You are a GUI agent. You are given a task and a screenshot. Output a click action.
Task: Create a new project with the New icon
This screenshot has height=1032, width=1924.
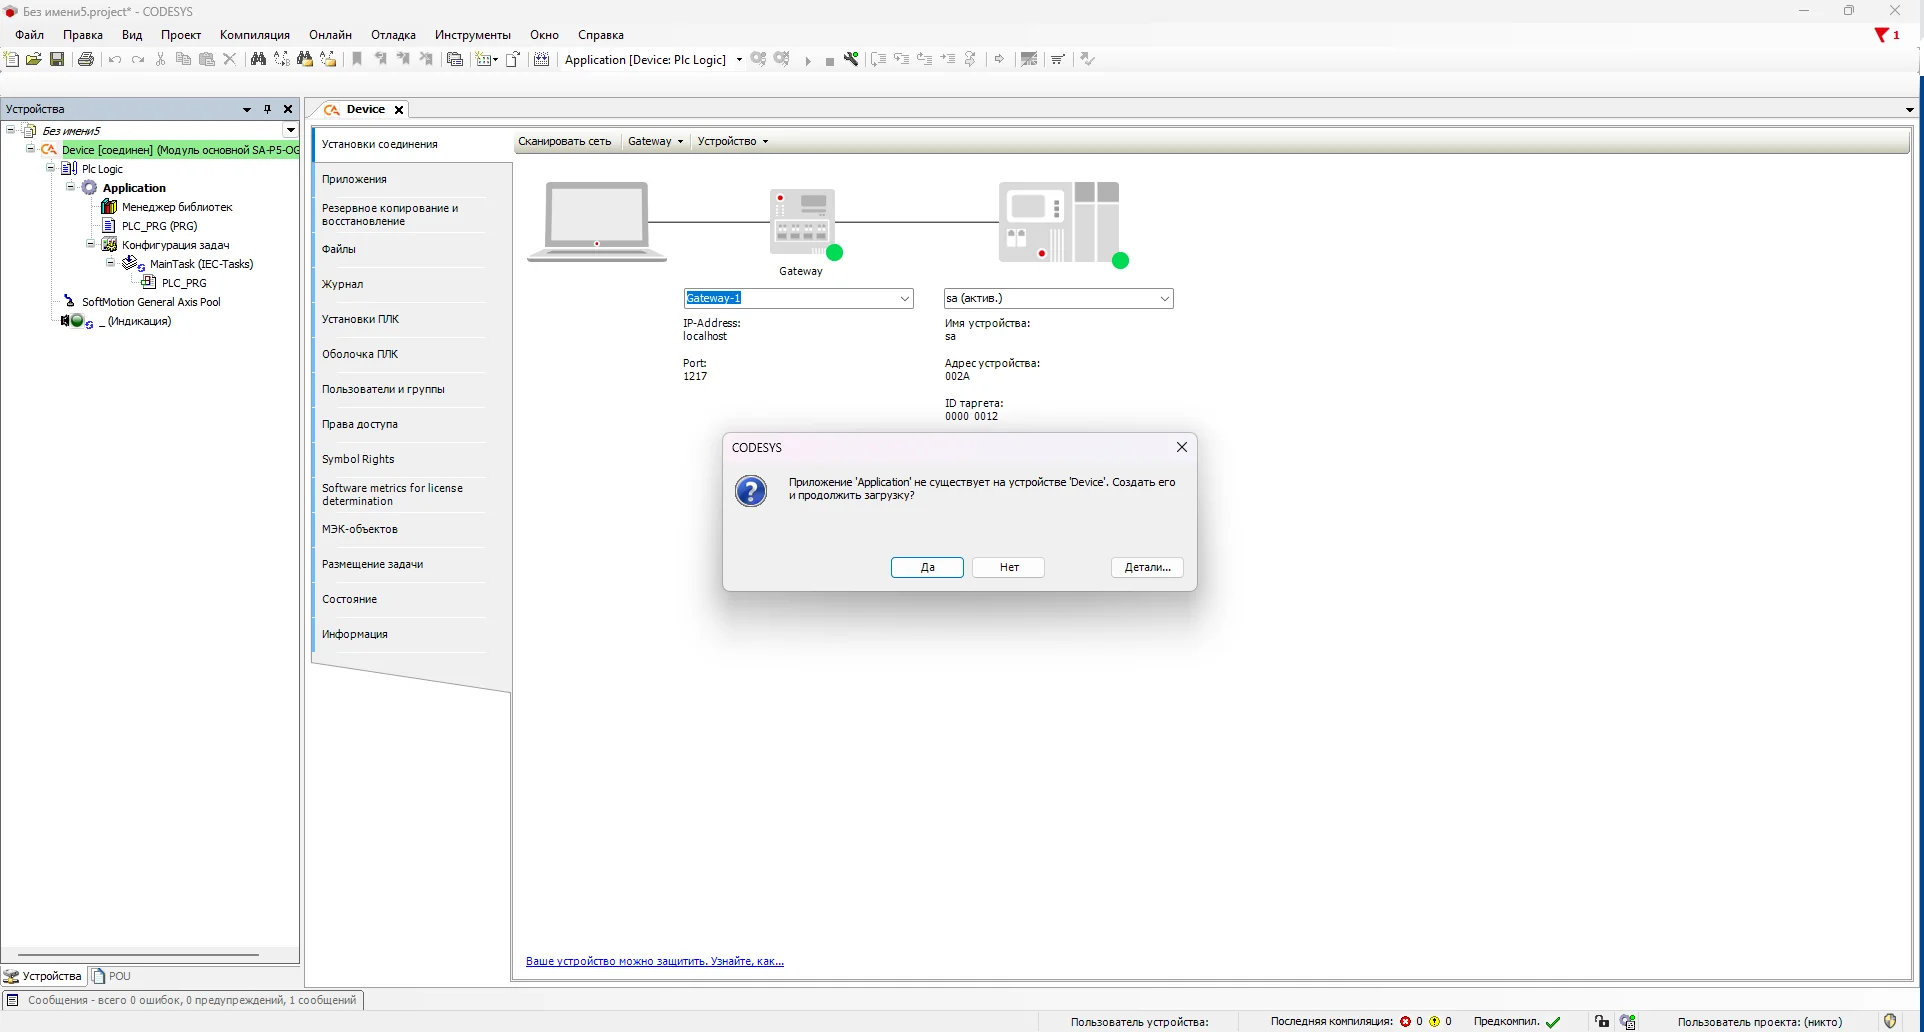[x=12, y=60]
